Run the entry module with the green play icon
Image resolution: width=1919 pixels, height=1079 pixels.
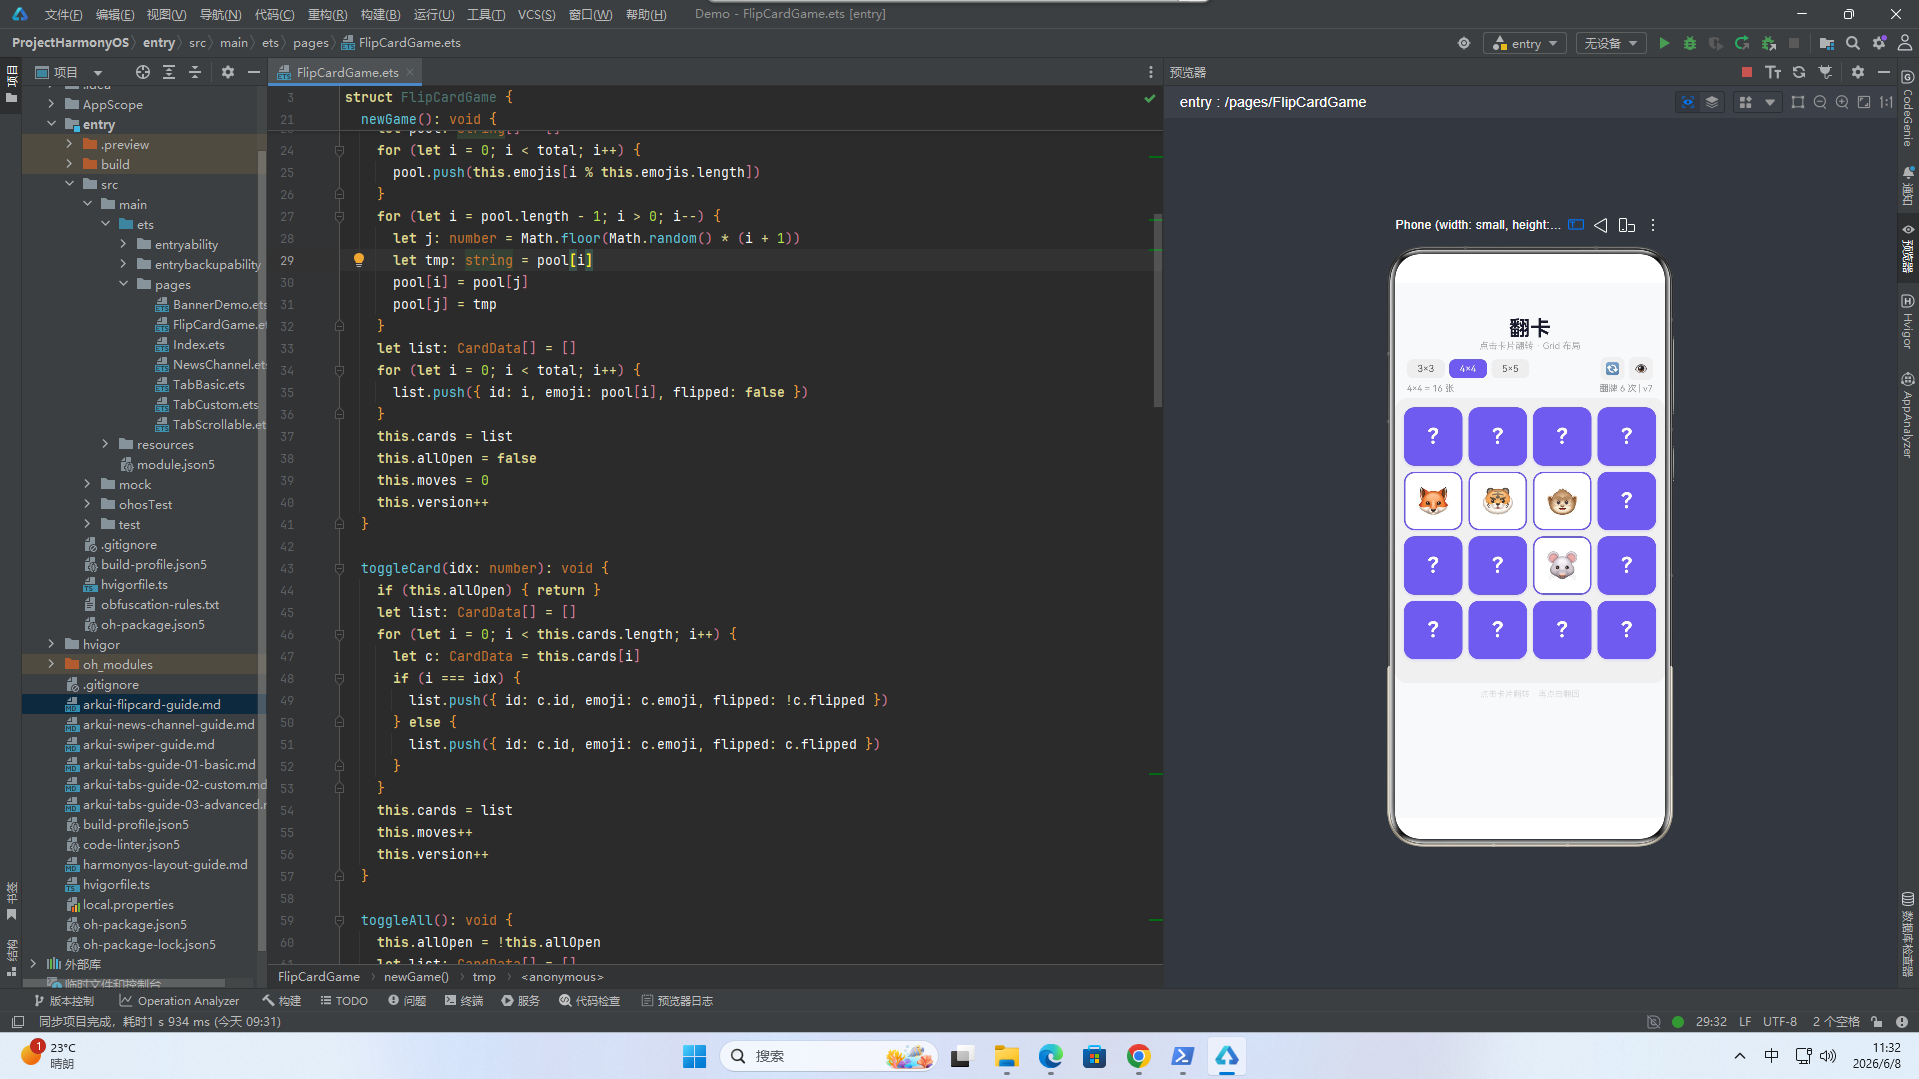[1664, 44]
